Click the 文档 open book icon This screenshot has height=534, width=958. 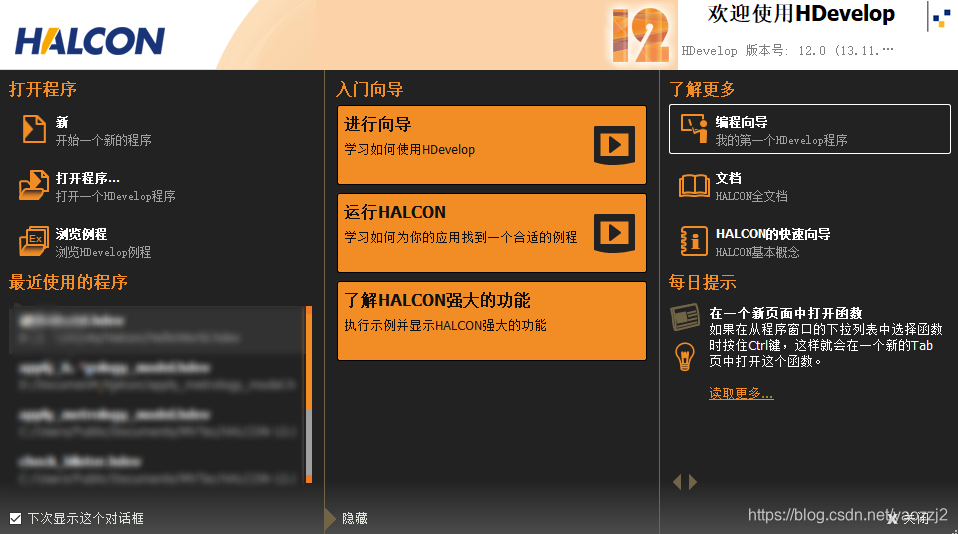694,186
